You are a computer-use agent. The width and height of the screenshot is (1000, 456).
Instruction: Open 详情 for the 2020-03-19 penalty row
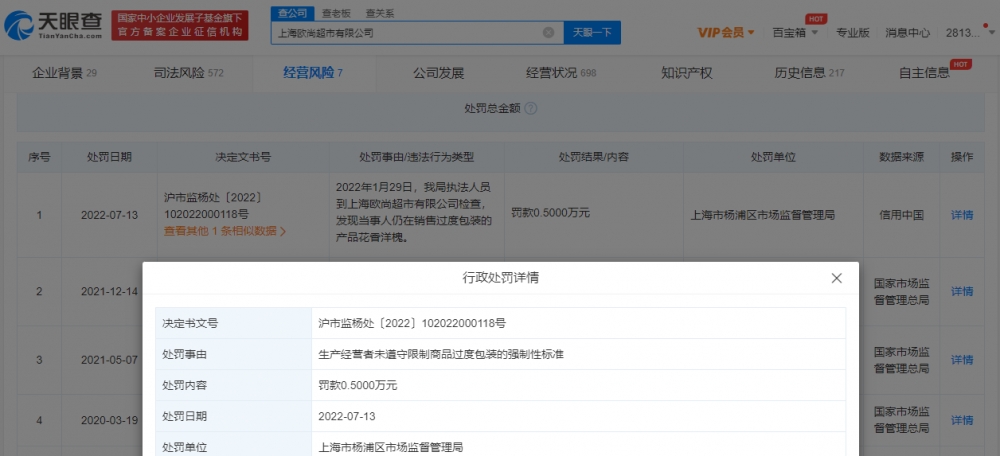point(962,420)
